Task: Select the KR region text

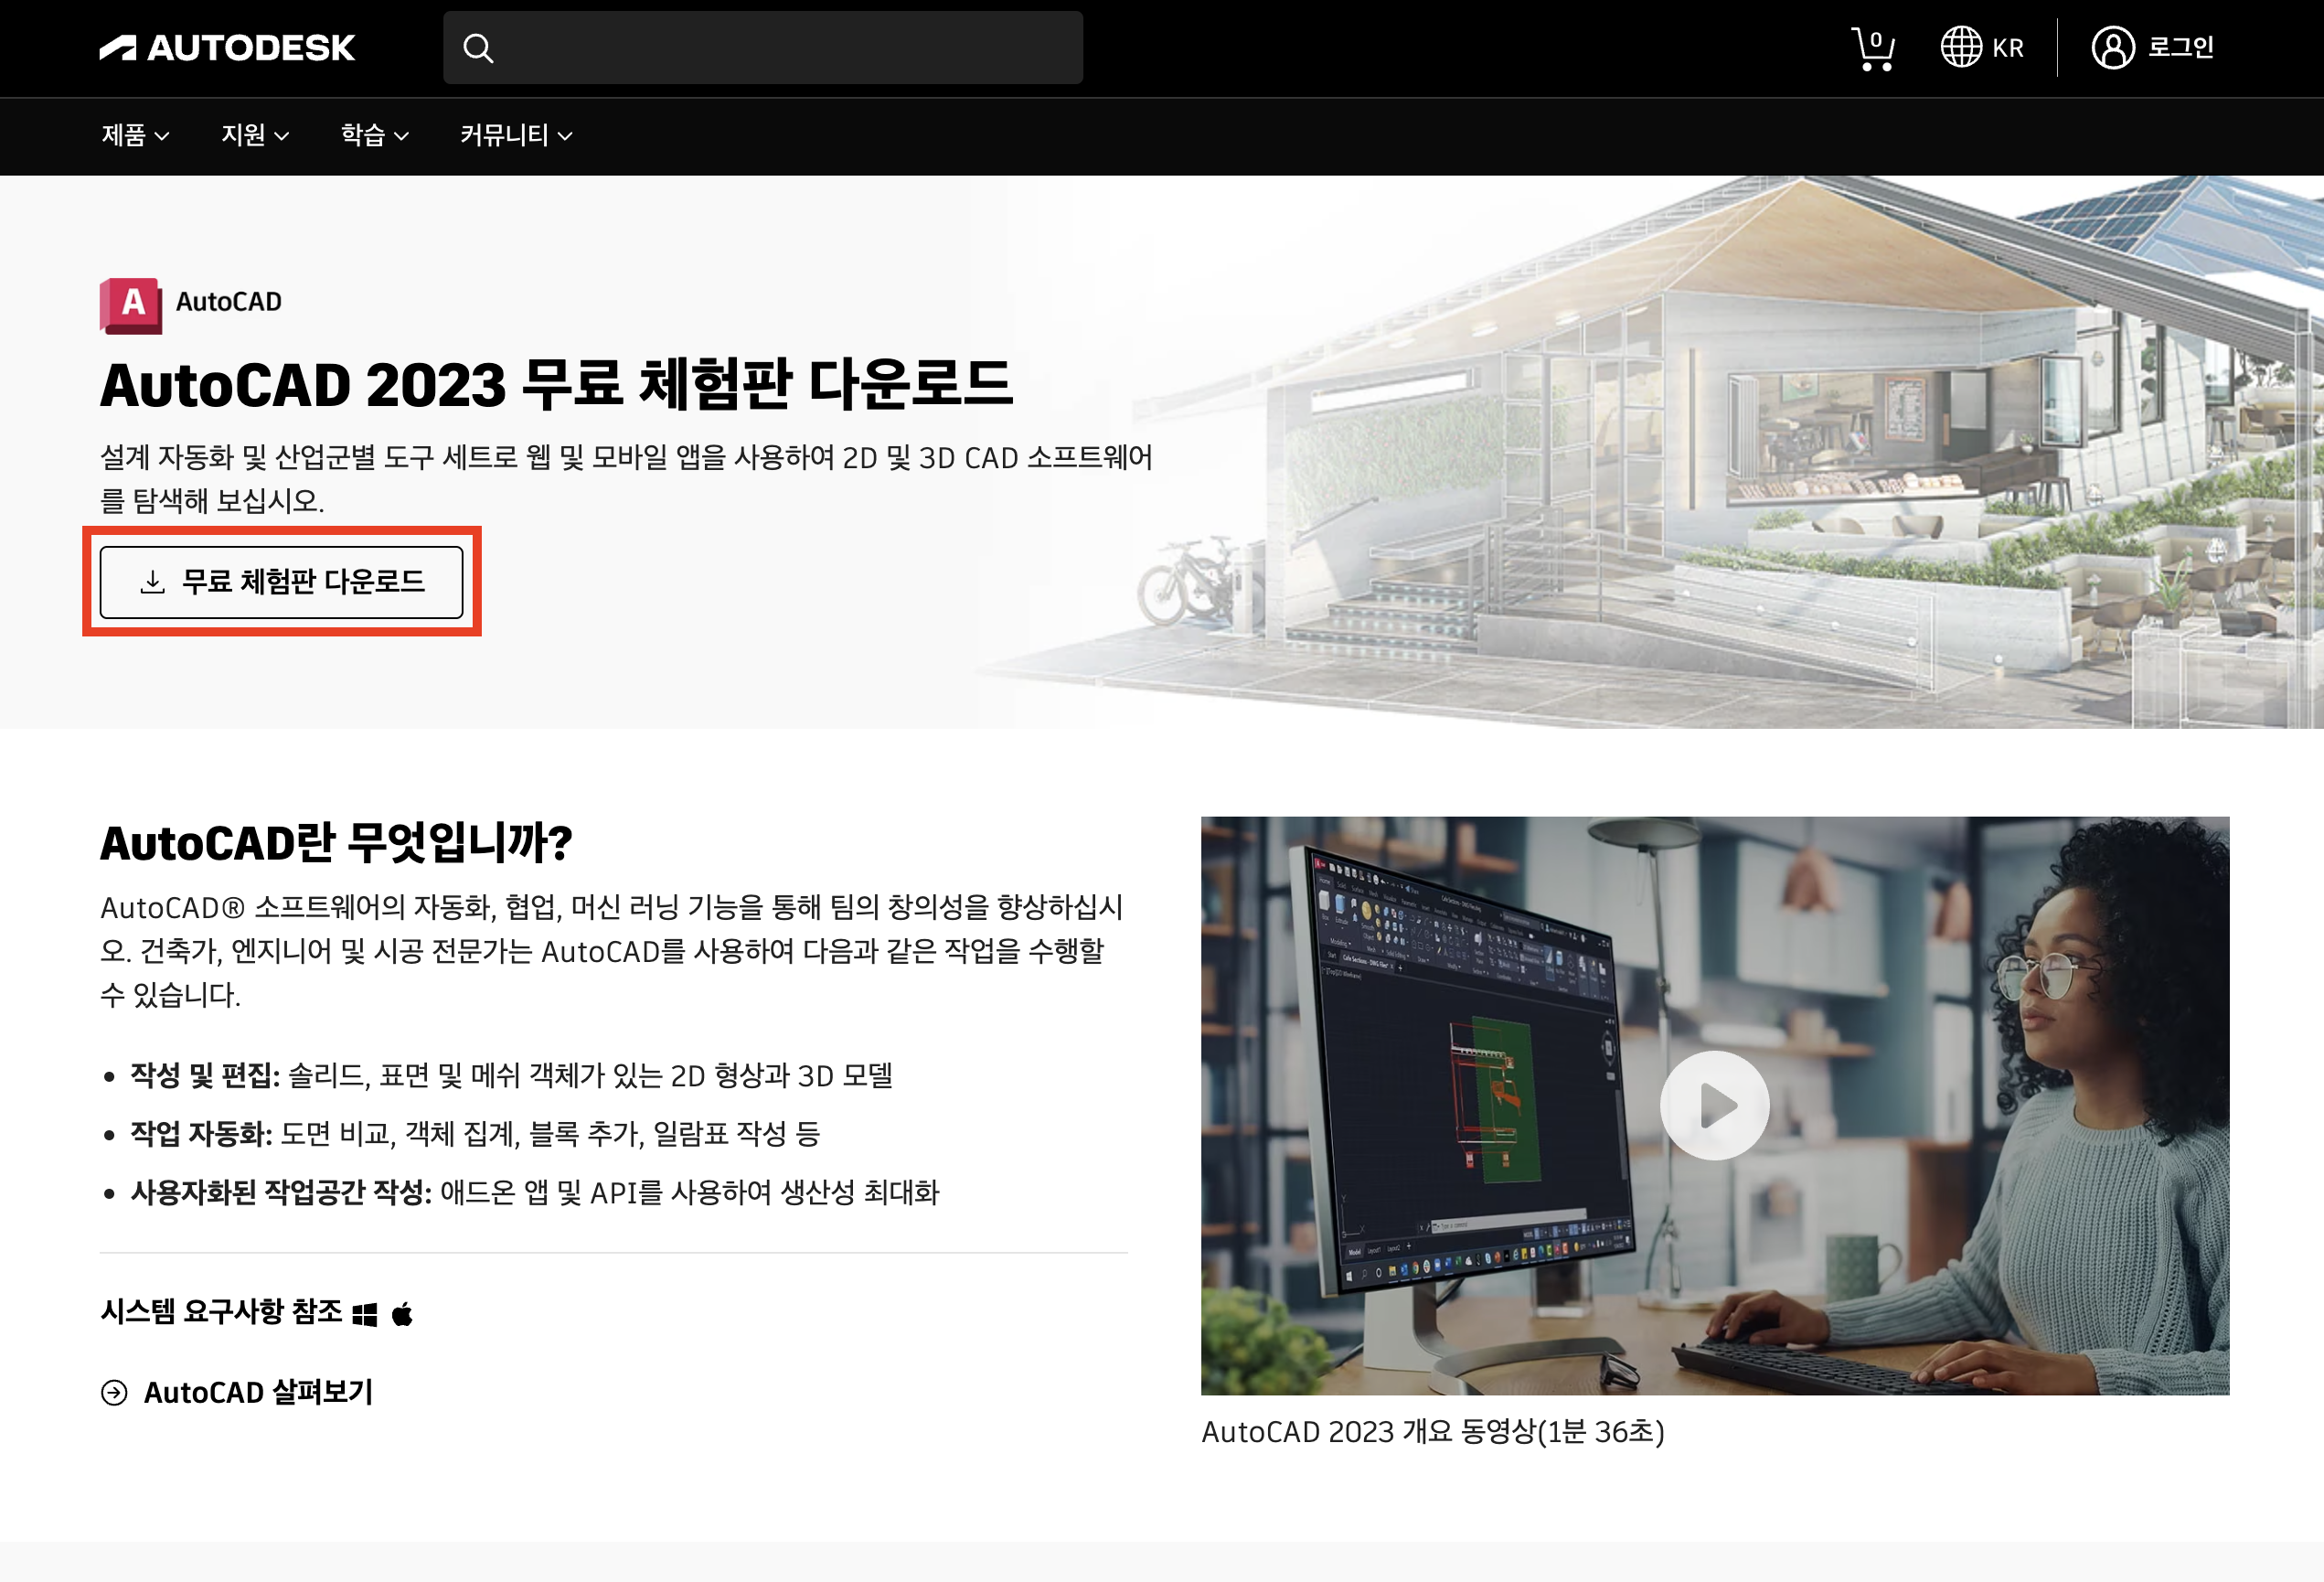Action: 2007,48
